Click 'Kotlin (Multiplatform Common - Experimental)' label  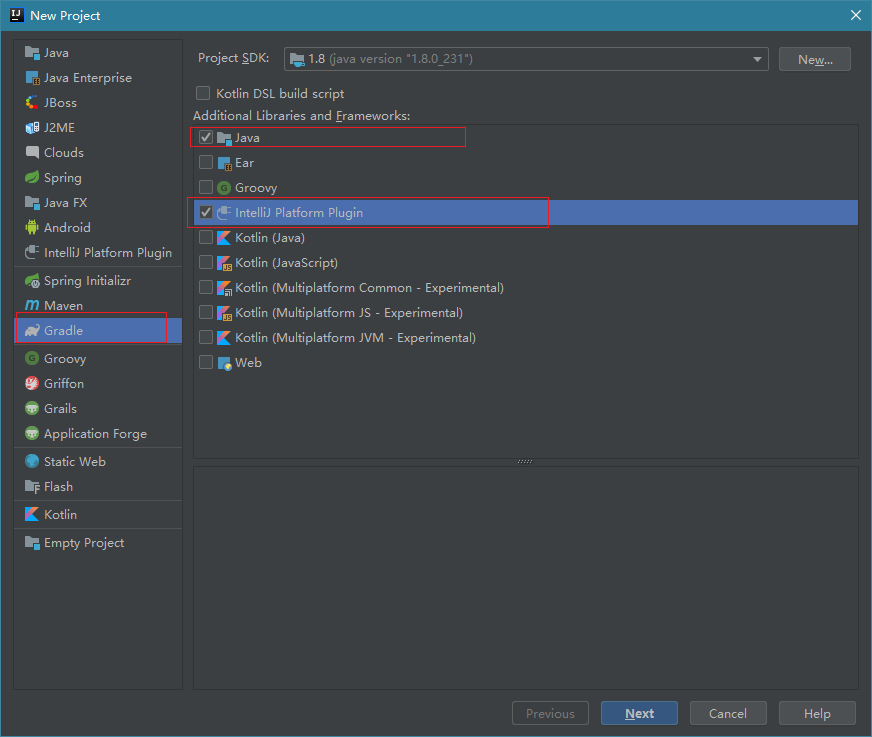tap(369, 288)
